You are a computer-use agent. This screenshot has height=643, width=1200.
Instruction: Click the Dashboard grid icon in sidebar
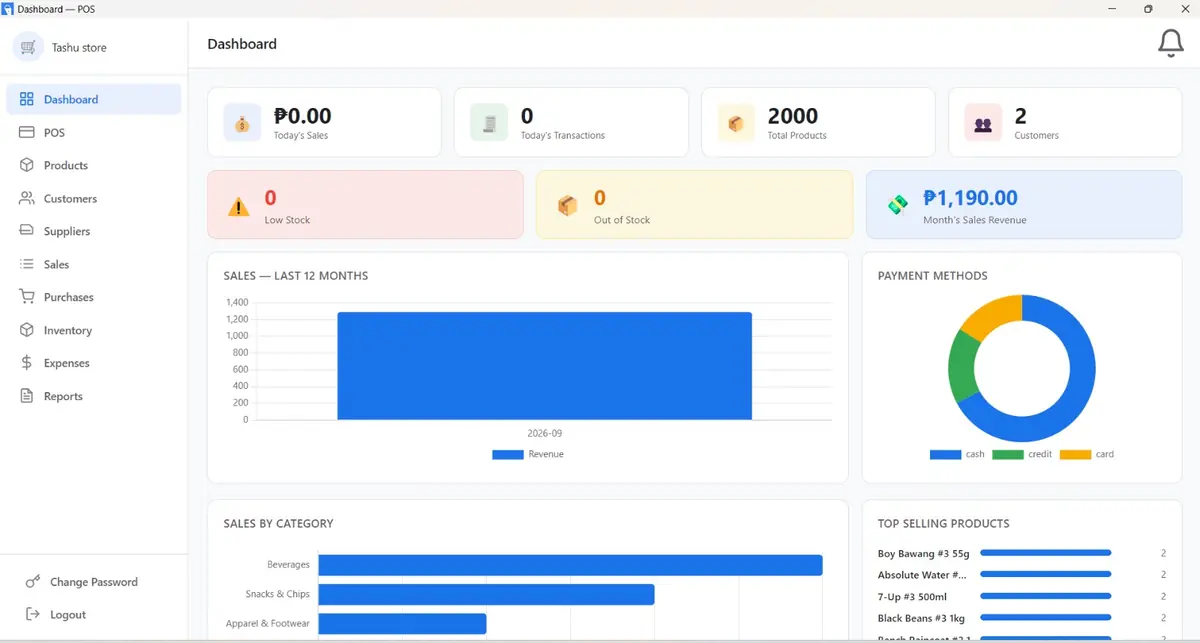coord(27,99)
